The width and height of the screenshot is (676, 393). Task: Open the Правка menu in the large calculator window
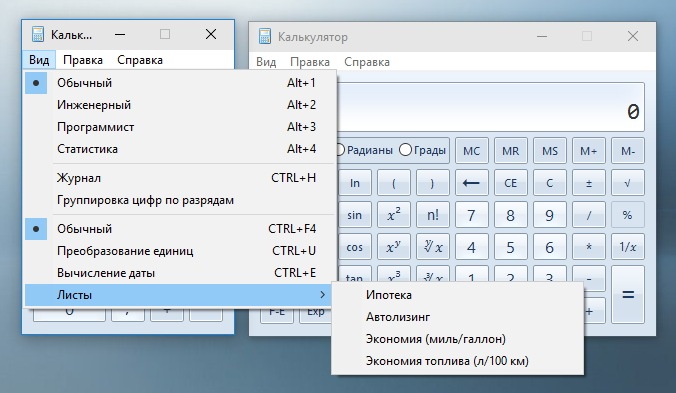[310, 62]
